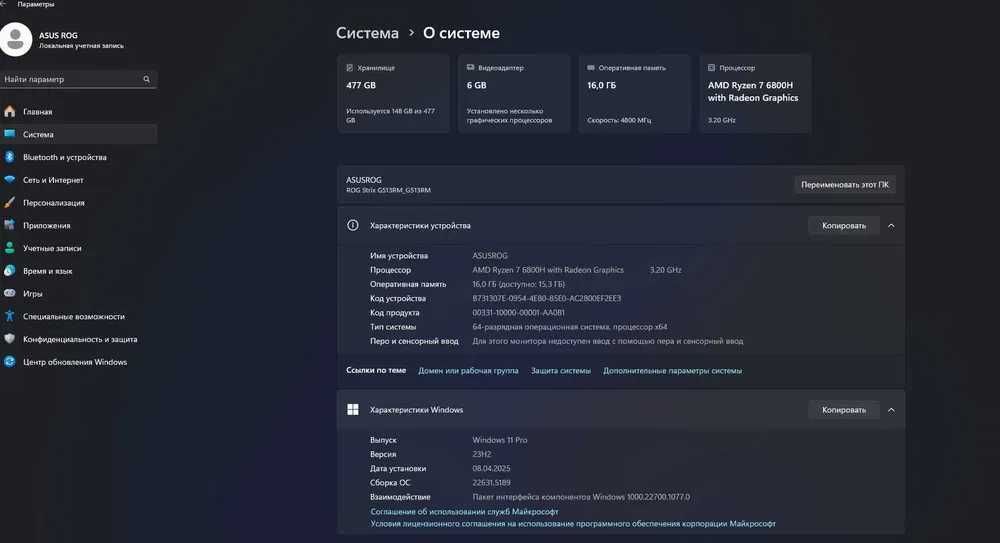Screen dimensions: 1000x543
Task: Click the 64-разрядная операционная система text
Action: [570, 327]
